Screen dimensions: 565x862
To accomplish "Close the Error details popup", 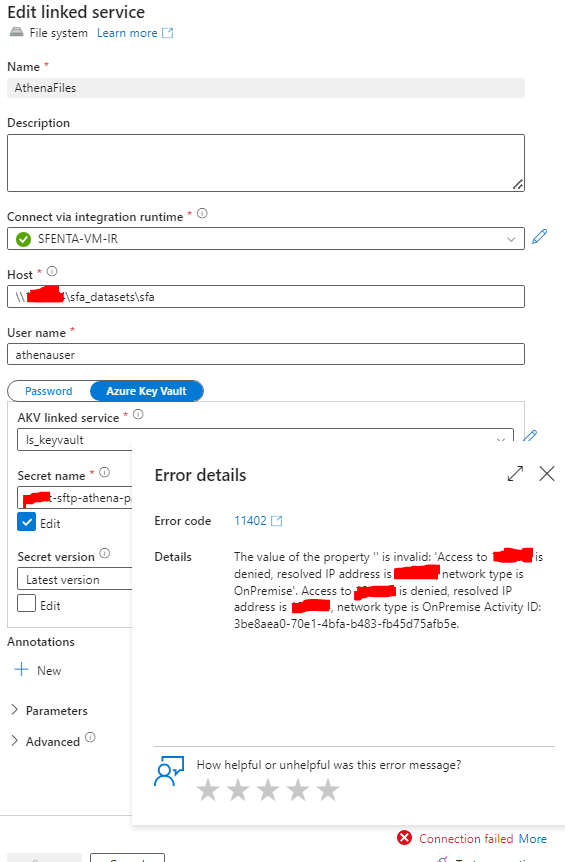I will (x=547, y=473).
